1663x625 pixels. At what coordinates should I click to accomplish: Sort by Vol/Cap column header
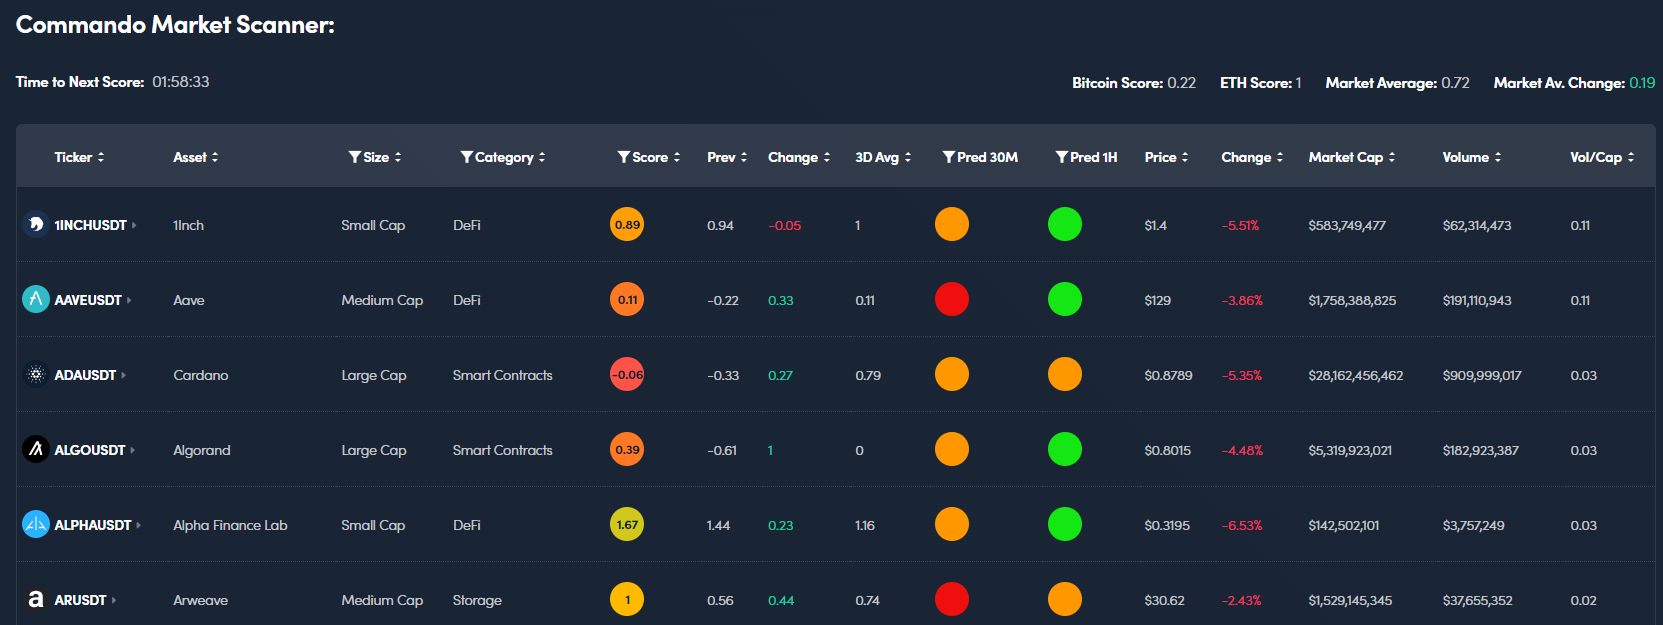pyautogui.click(x=1601, y=157)
